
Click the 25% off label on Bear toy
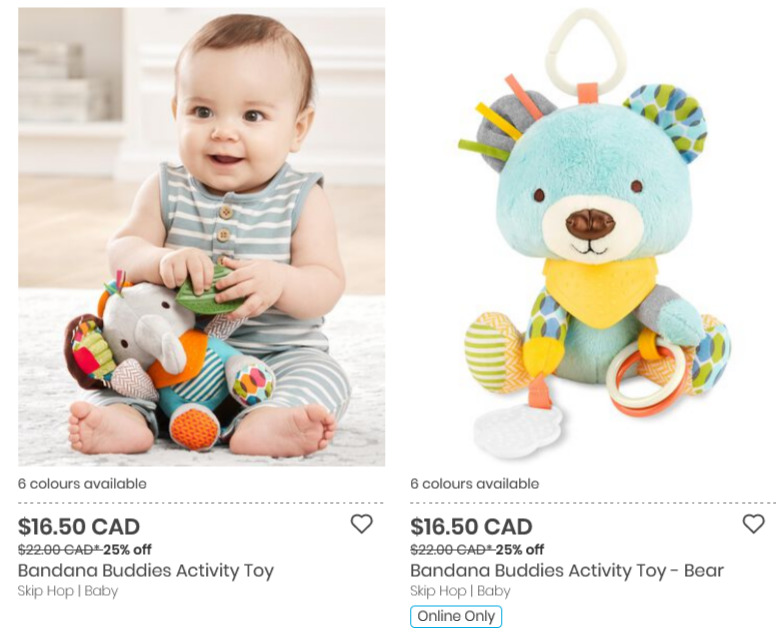[x=520, y=549]
